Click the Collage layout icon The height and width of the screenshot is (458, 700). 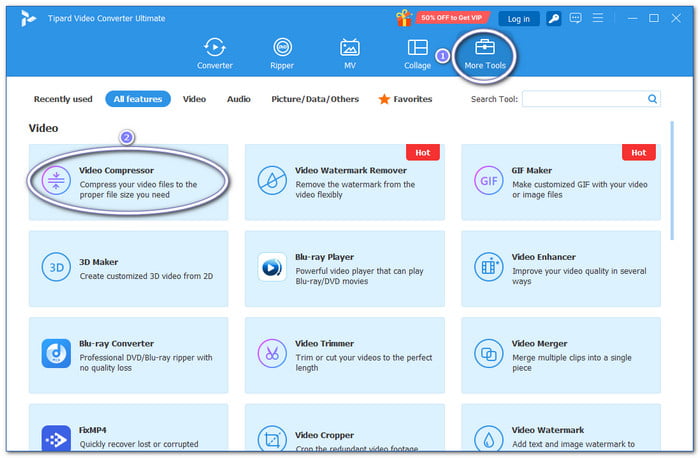[417, 47]
